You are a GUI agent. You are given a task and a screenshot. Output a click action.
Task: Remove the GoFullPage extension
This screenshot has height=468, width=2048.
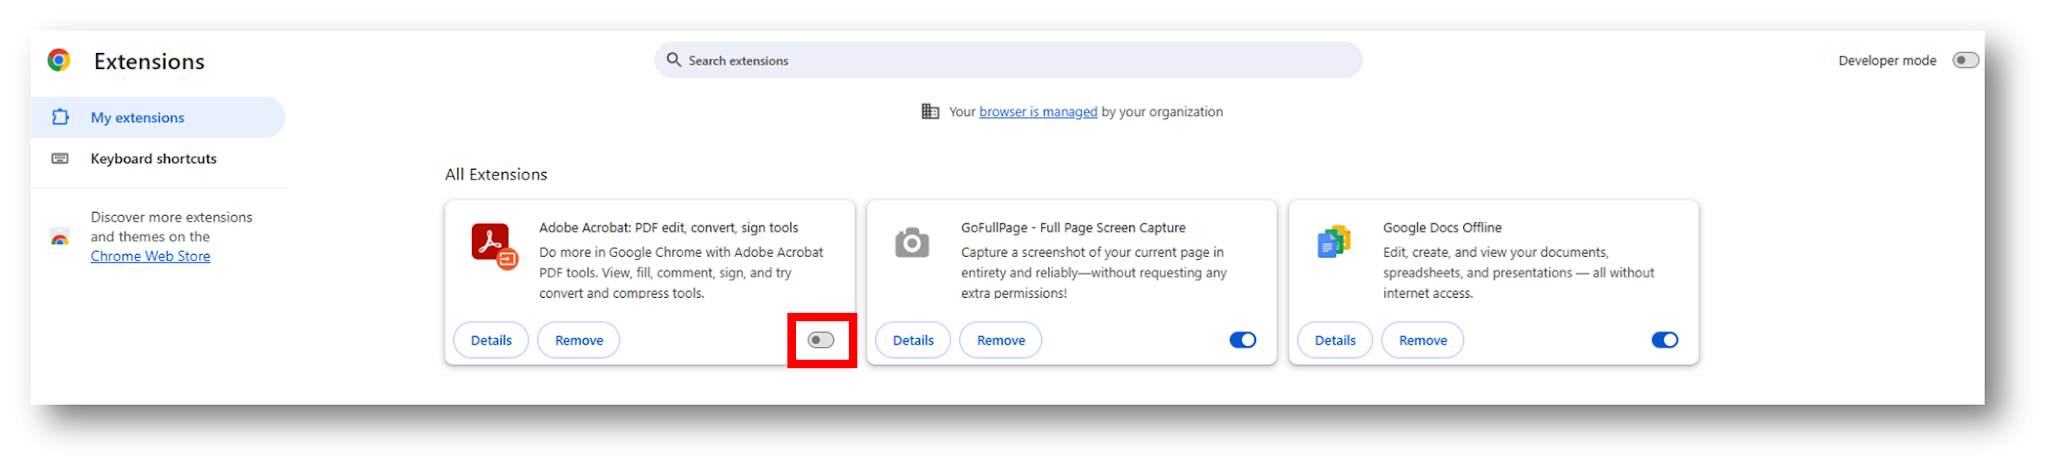[1001, 340]
